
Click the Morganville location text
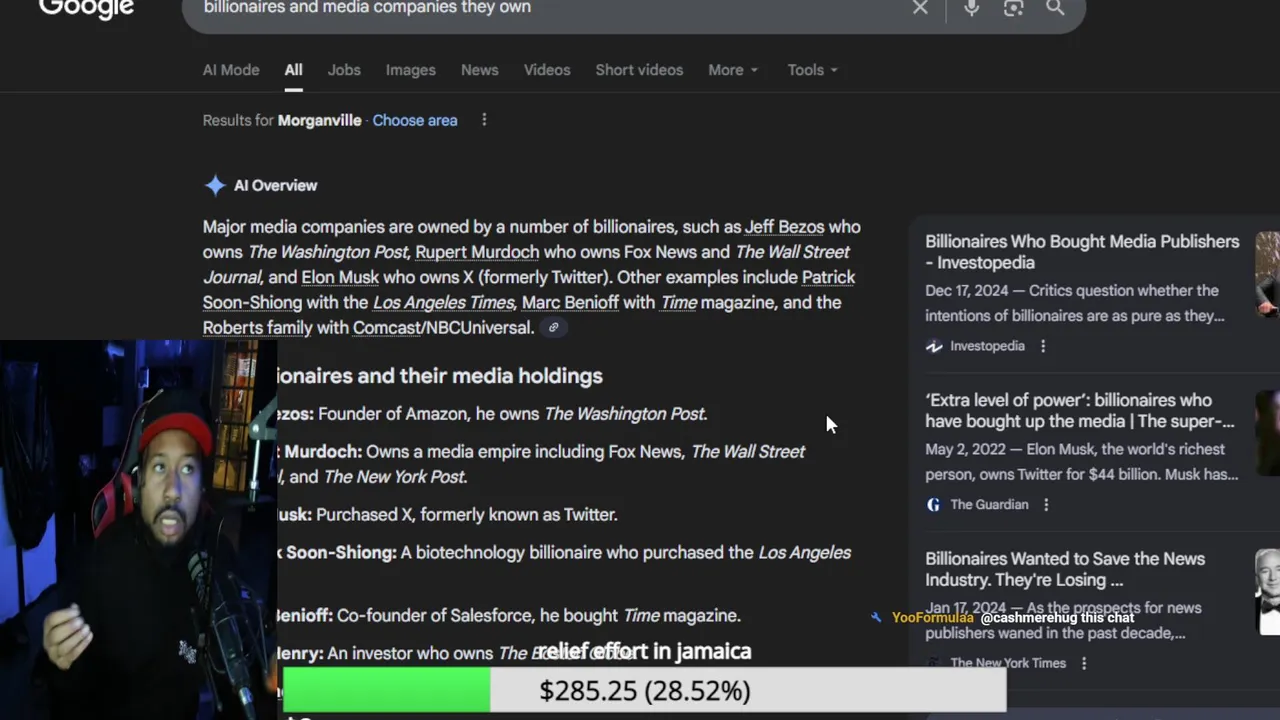[x=319, y=120]
